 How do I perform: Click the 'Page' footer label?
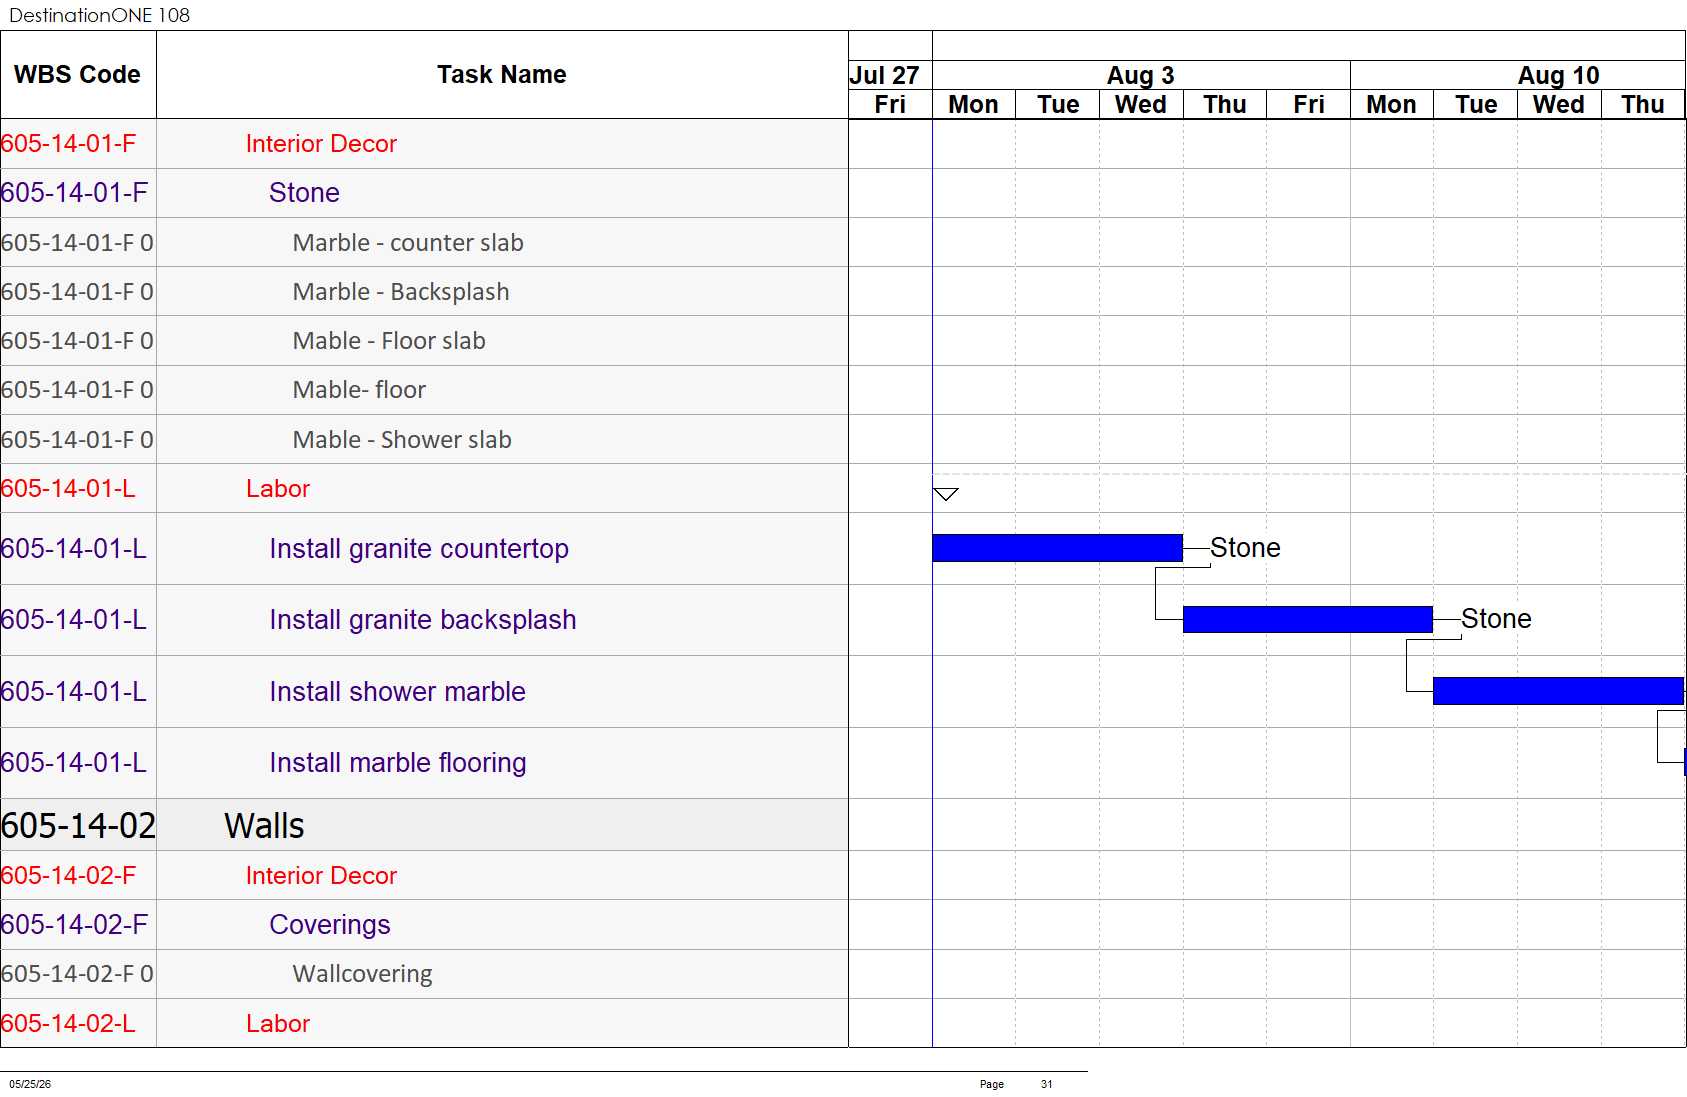(x=992, y=1084)
